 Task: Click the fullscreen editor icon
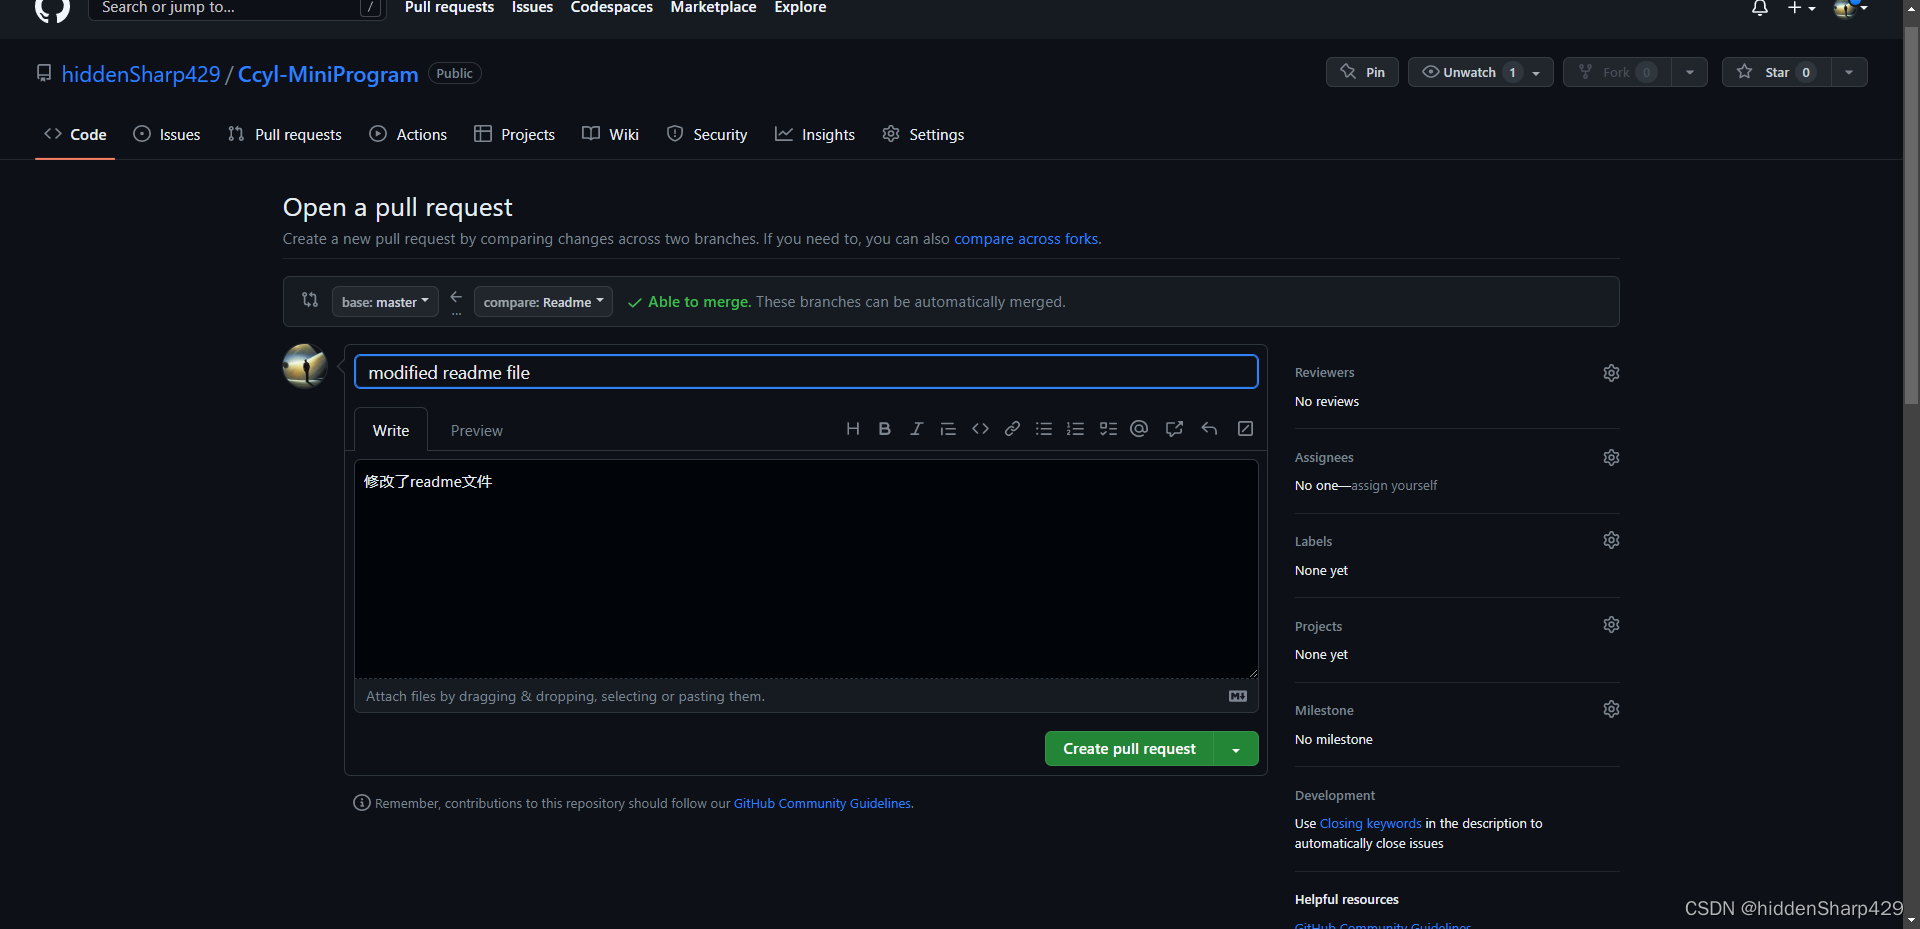tap(1245, 429)
